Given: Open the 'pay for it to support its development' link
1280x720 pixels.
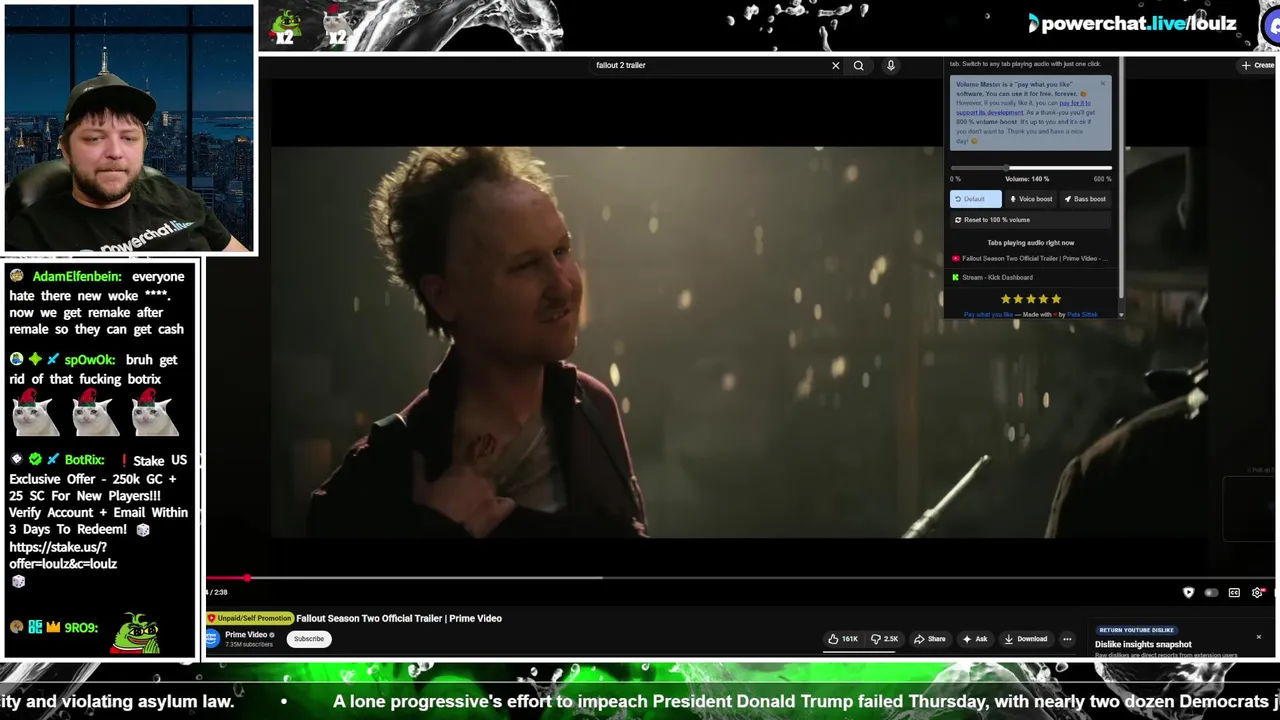Looking at the screenshot, I should pos(1025,108).
